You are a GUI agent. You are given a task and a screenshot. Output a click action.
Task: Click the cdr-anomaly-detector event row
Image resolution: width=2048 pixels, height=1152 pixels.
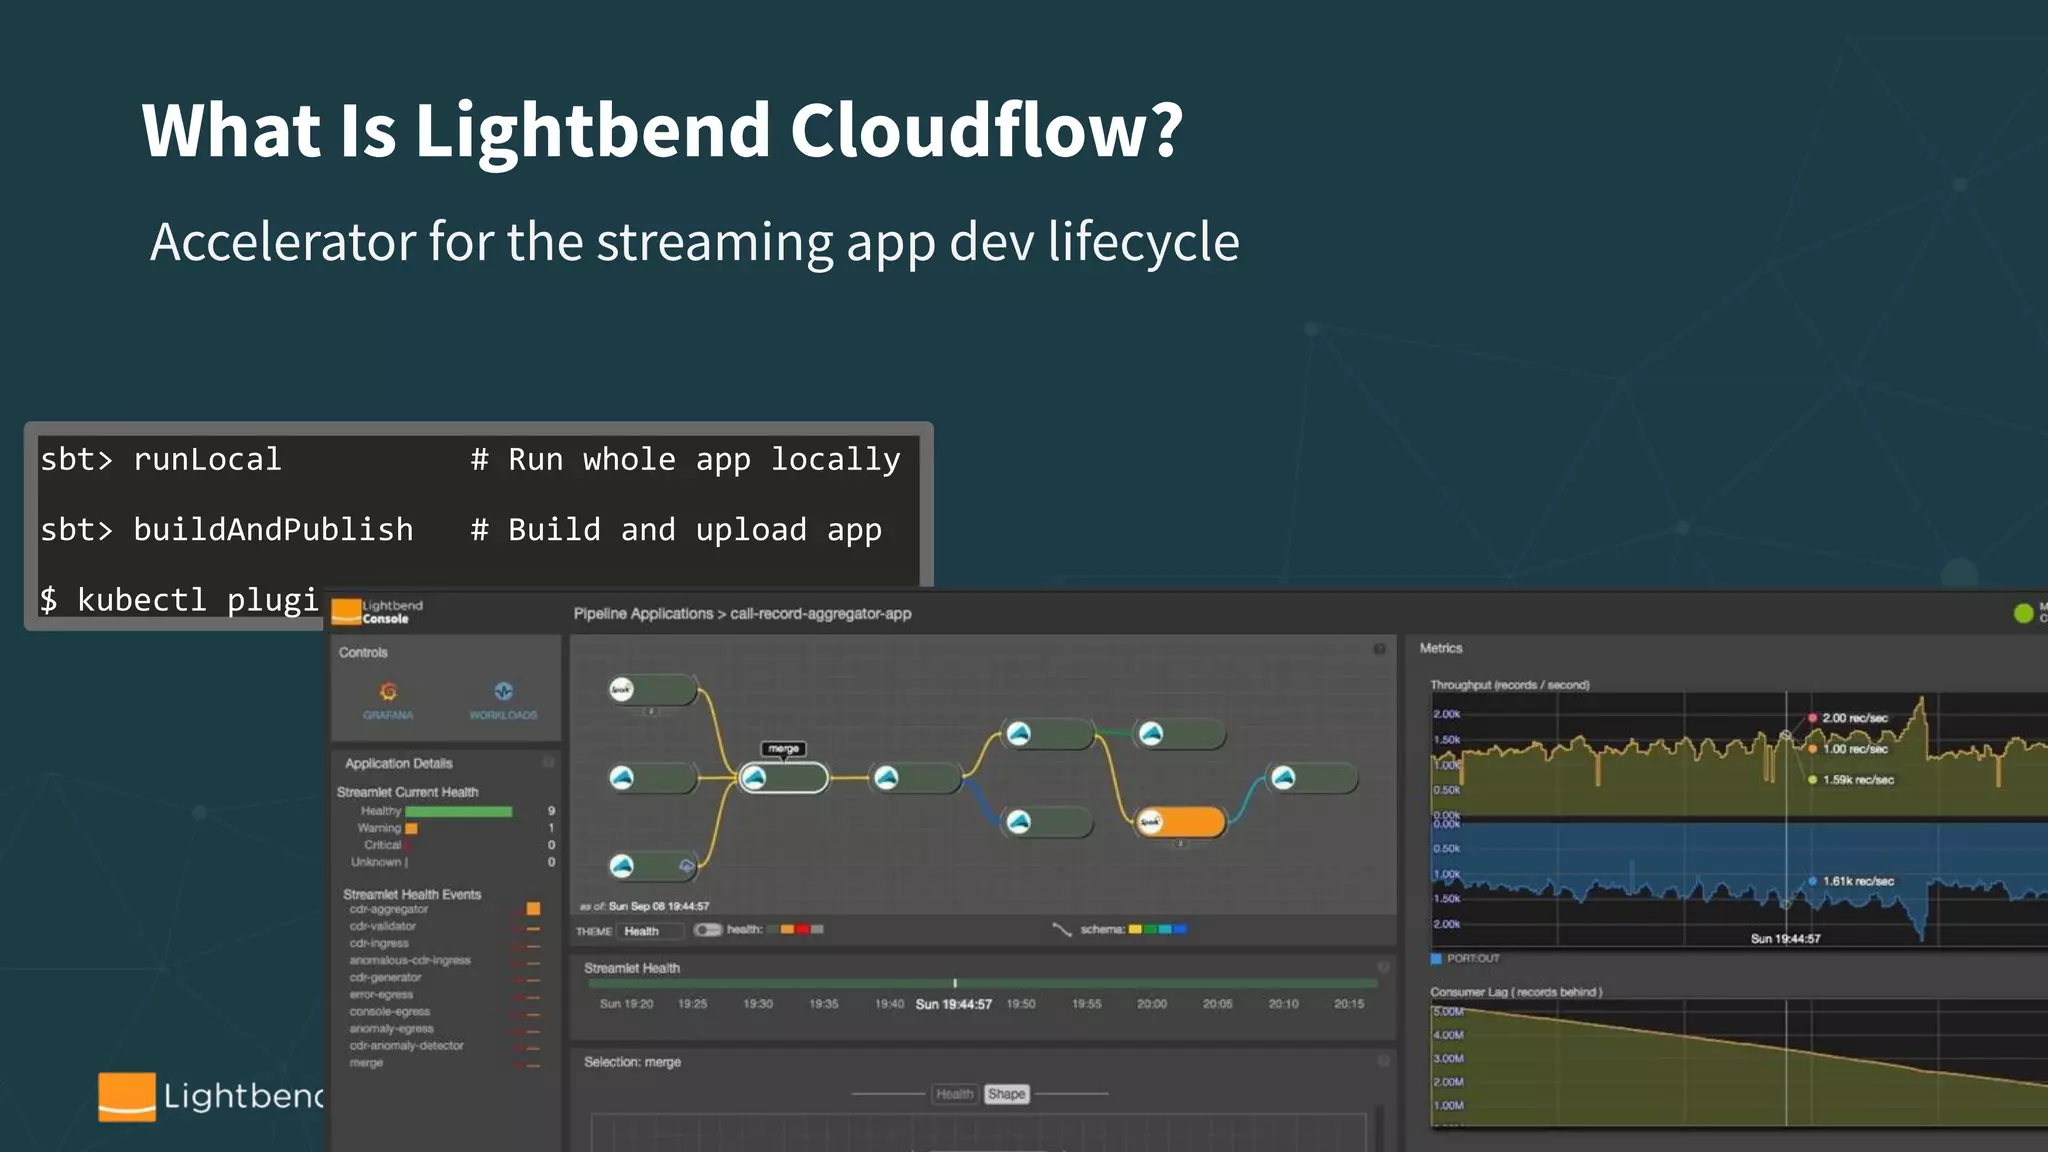click(x=444, y=1045)
